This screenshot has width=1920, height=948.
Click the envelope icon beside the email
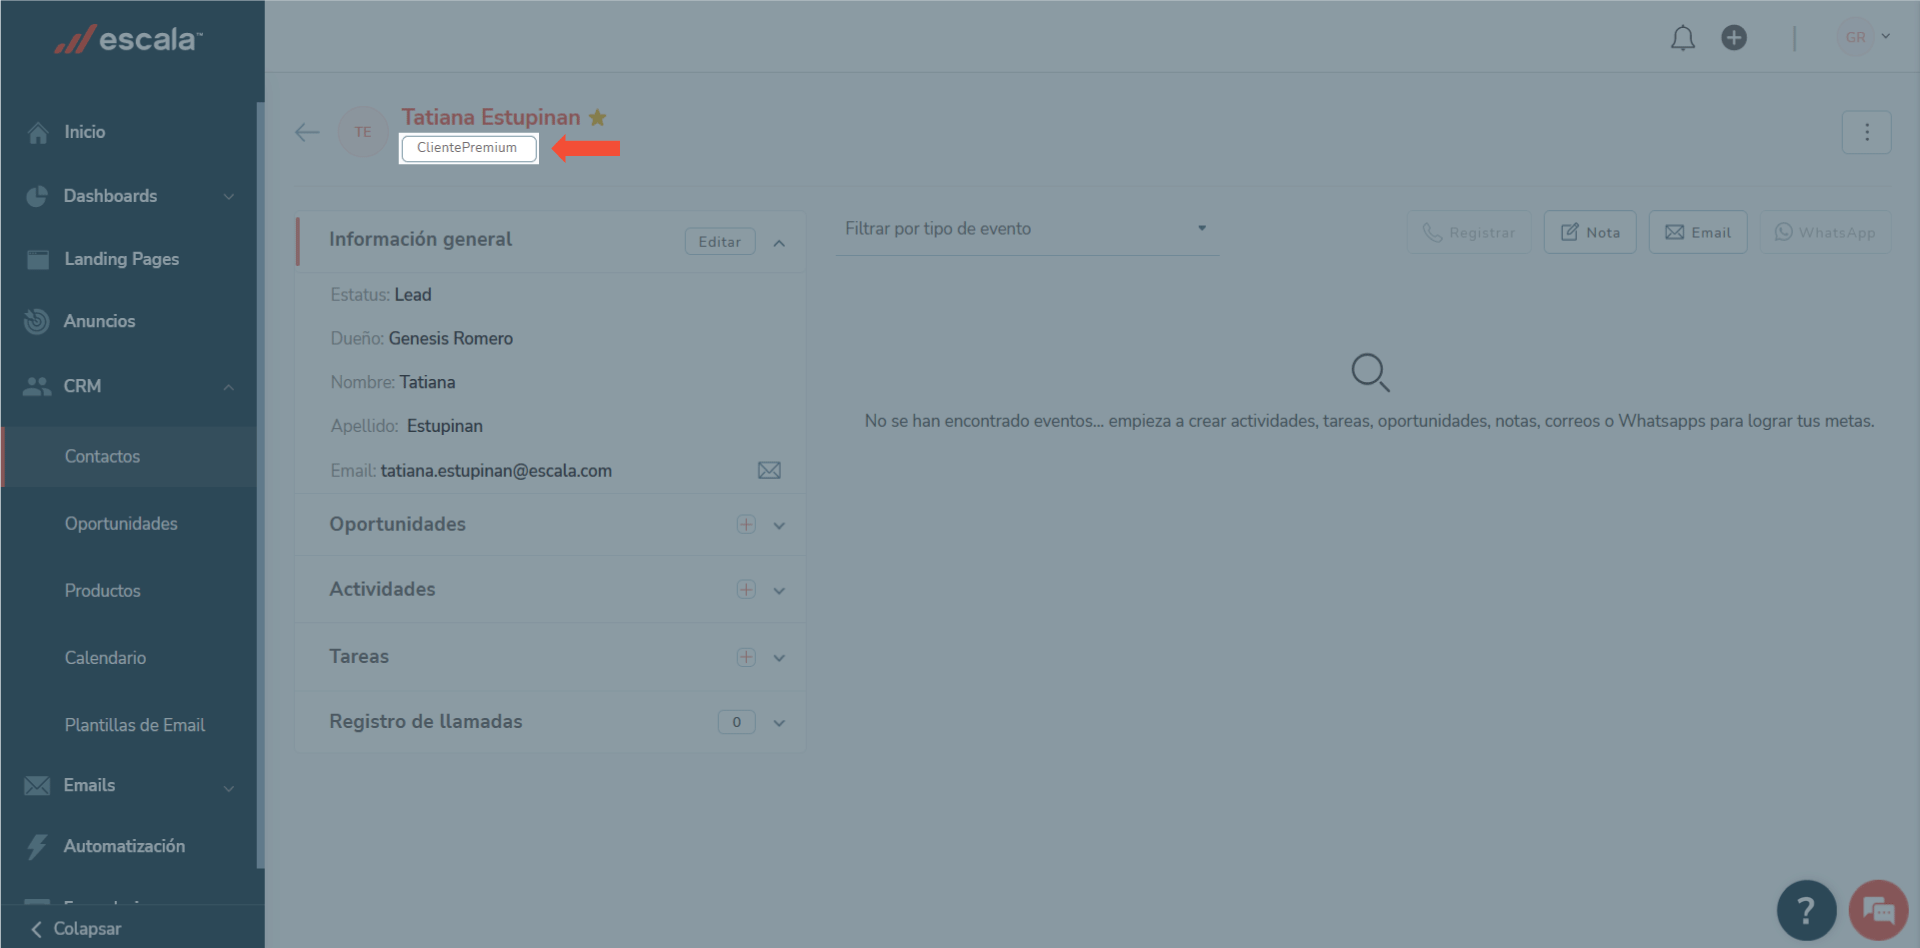pos(769,470)
